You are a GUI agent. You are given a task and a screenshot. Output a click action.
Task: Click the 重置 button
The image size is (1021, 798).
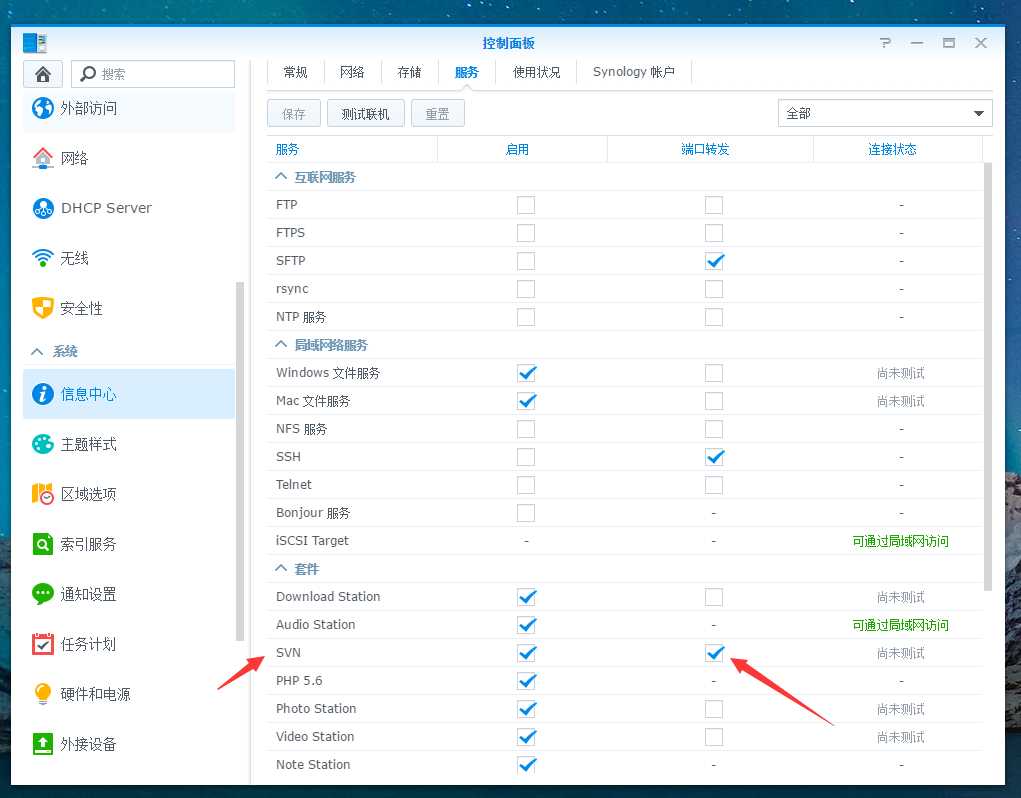438,114
